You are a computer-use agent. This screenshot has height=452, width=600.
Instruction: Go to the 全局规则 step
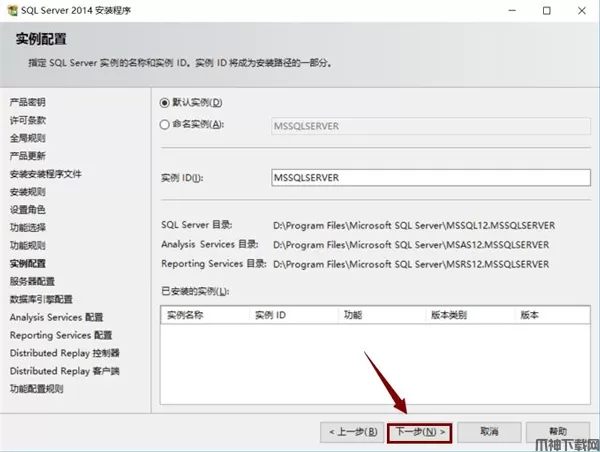coord(28,138)
